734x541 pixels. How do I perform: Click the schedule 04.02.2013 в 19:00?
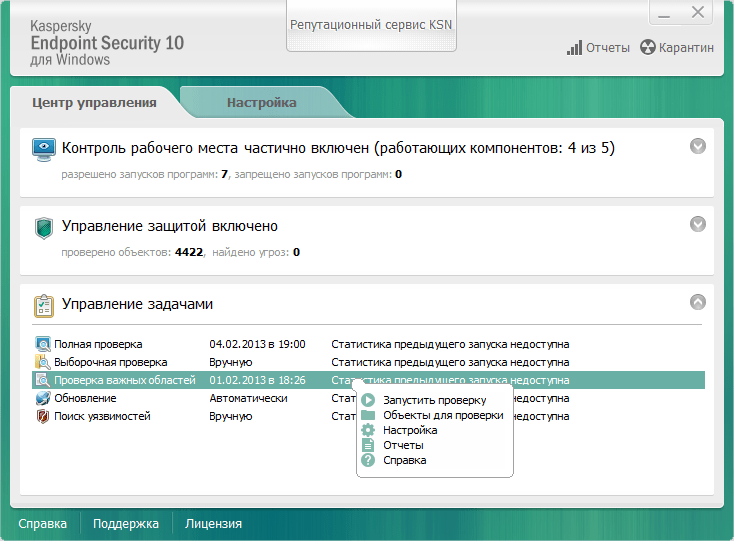coord(257,344)
